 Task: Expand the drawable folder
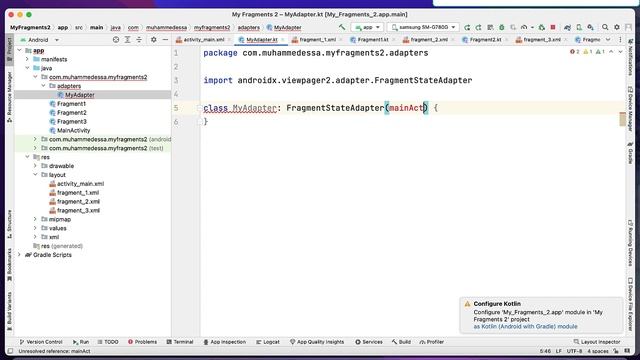(36, 166)
